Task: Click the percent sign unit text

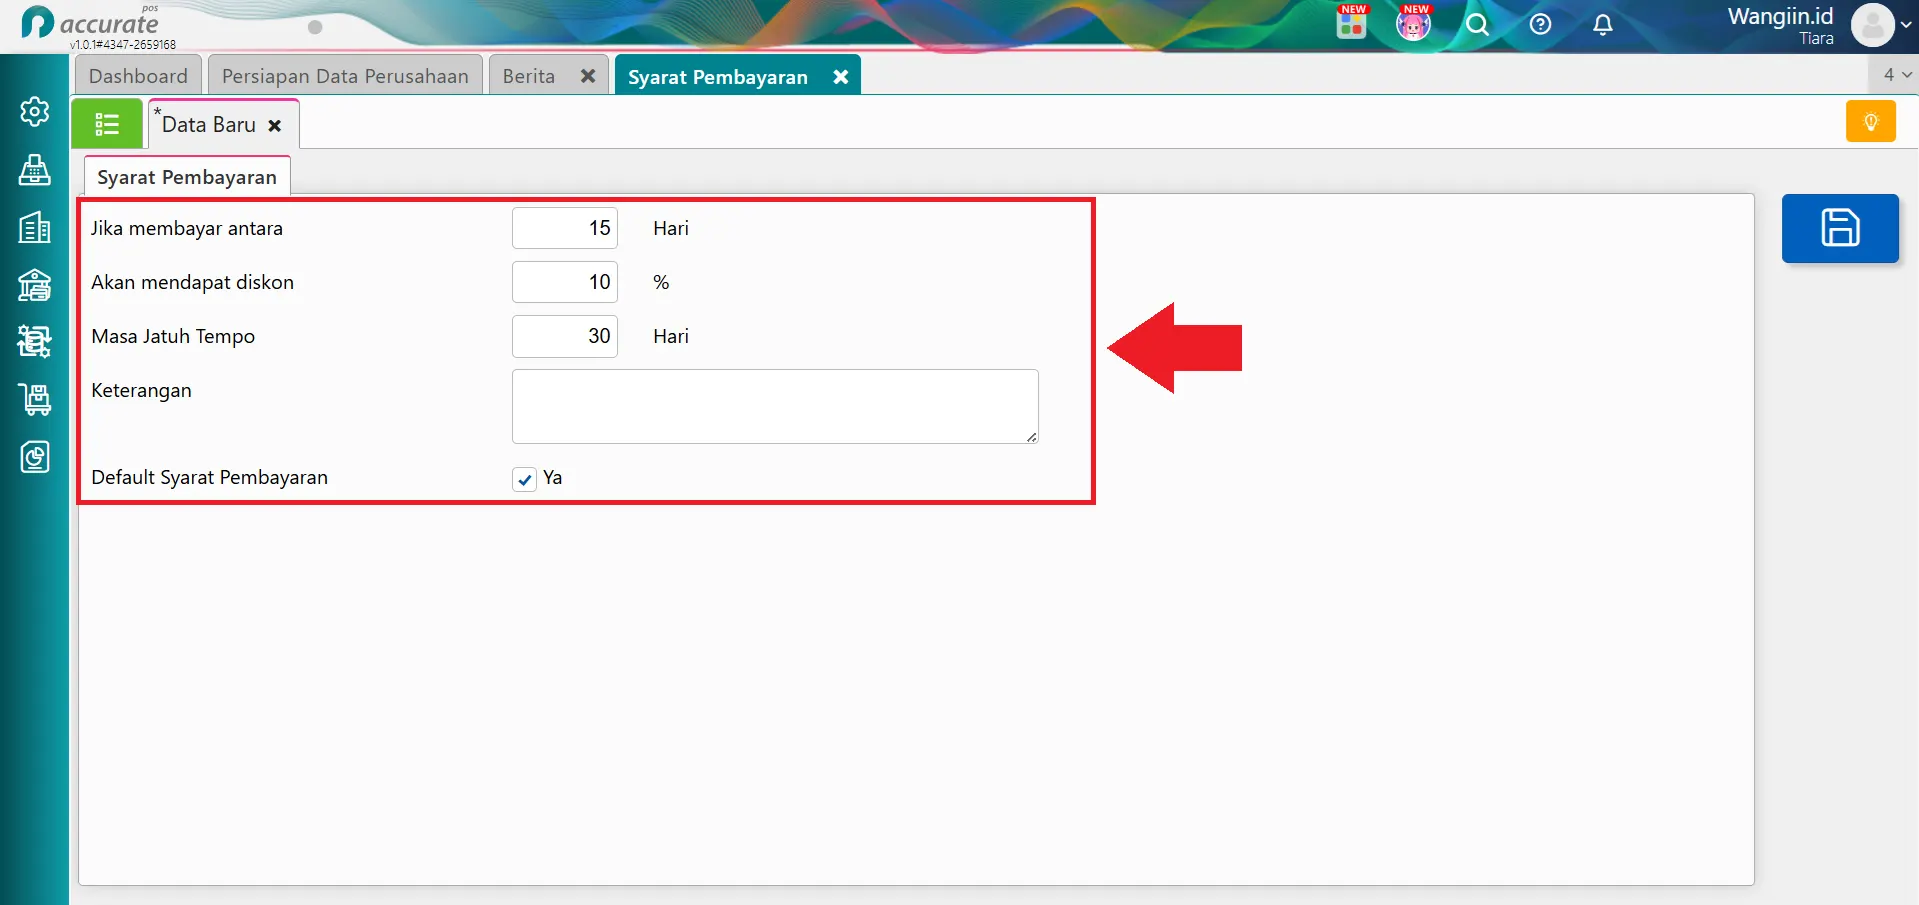Action: click(661, 282)
